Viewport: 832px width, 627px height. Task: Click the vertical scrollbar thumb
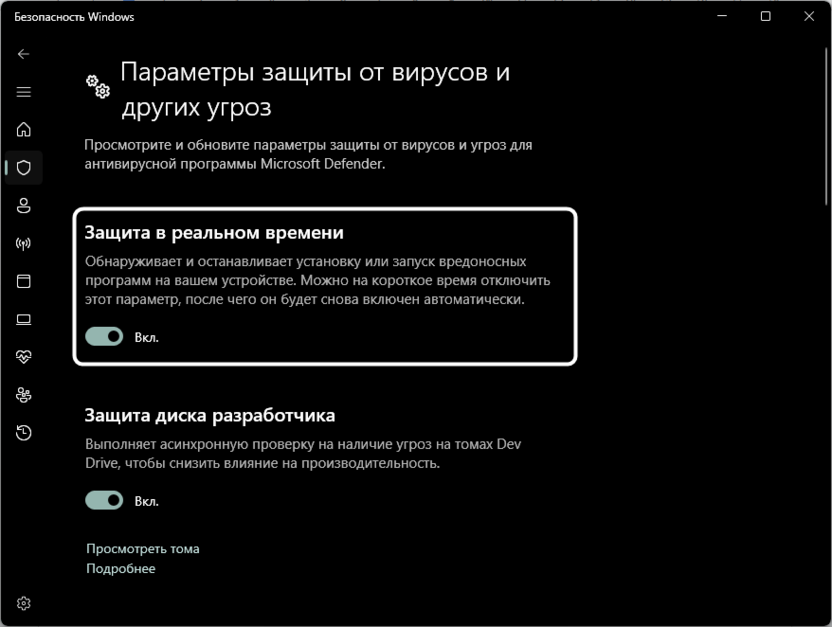(x=826, y=126)
